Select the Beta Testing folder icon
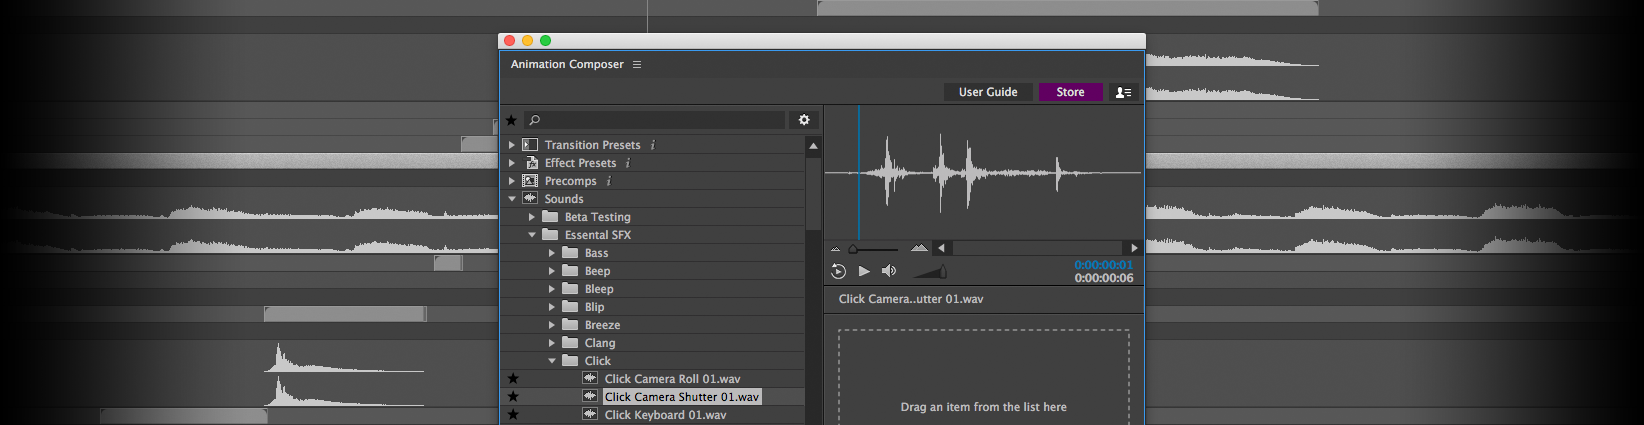 coord(550,216)
